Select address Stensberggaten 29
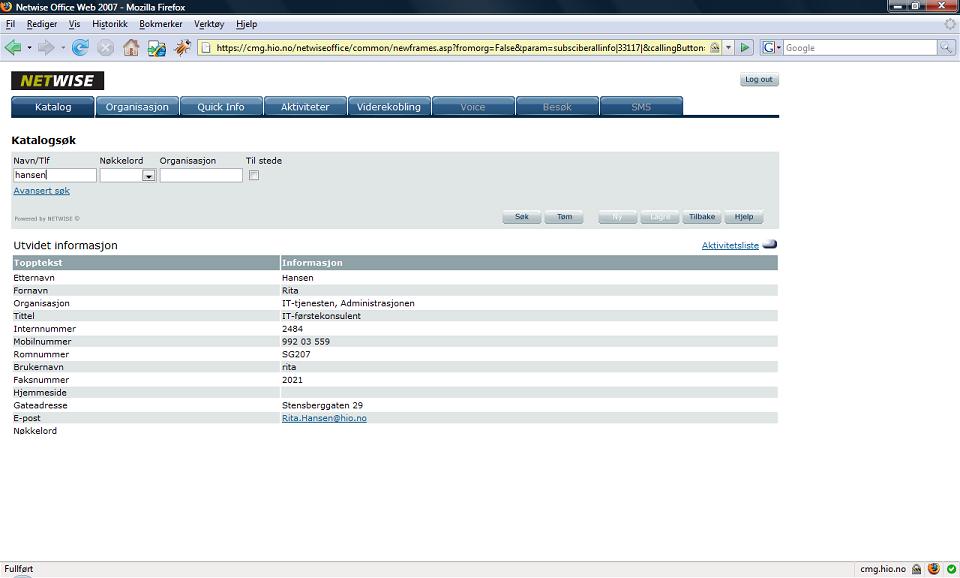This screenshot has width=960, height=578. [x=322, y=405]
